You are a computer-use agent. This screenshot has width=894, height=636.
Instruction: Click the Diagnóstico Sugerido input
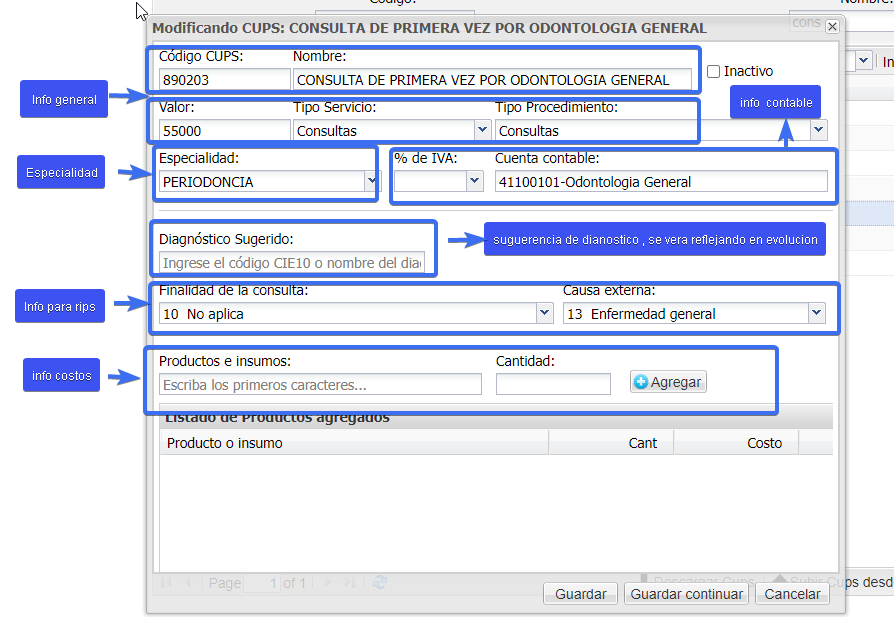pyautogui.click(x=291, y=263)
